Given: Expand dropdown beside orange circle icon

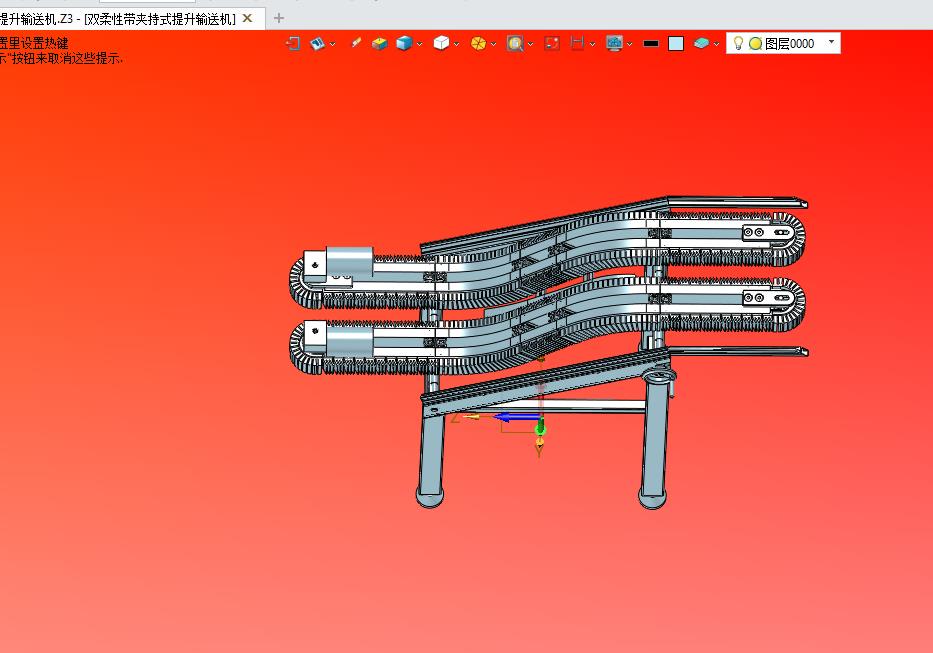Looking at the screenshot, I should click(x=493, y=44).
